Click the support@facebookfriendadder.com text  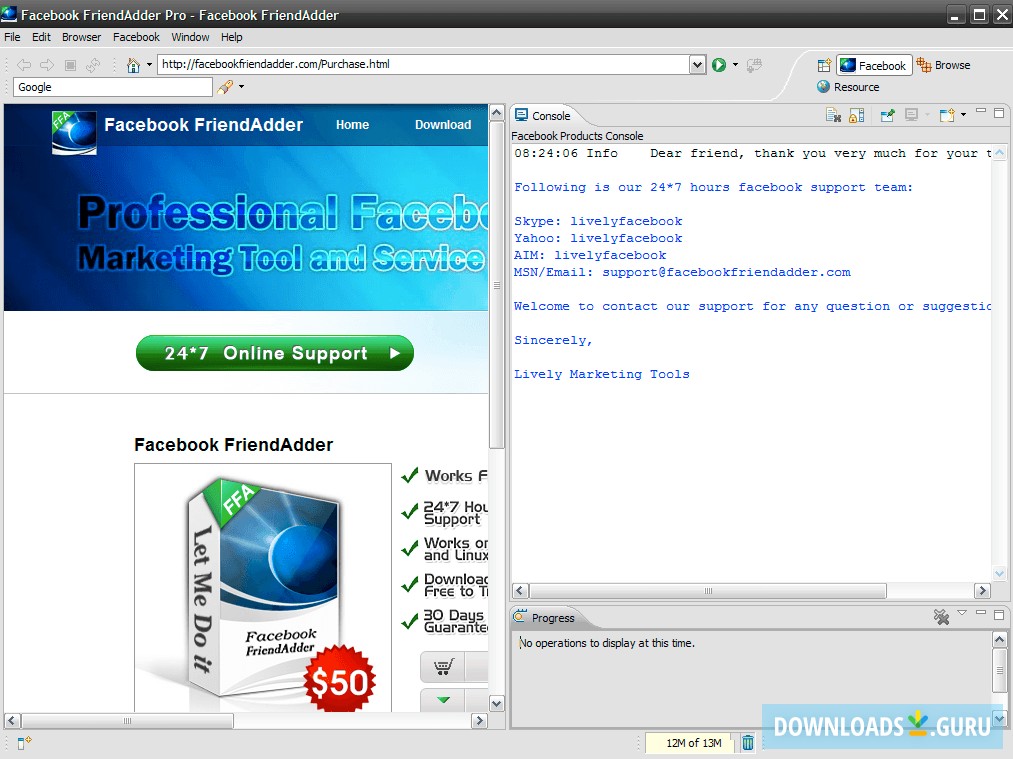(x=726, y=272)
